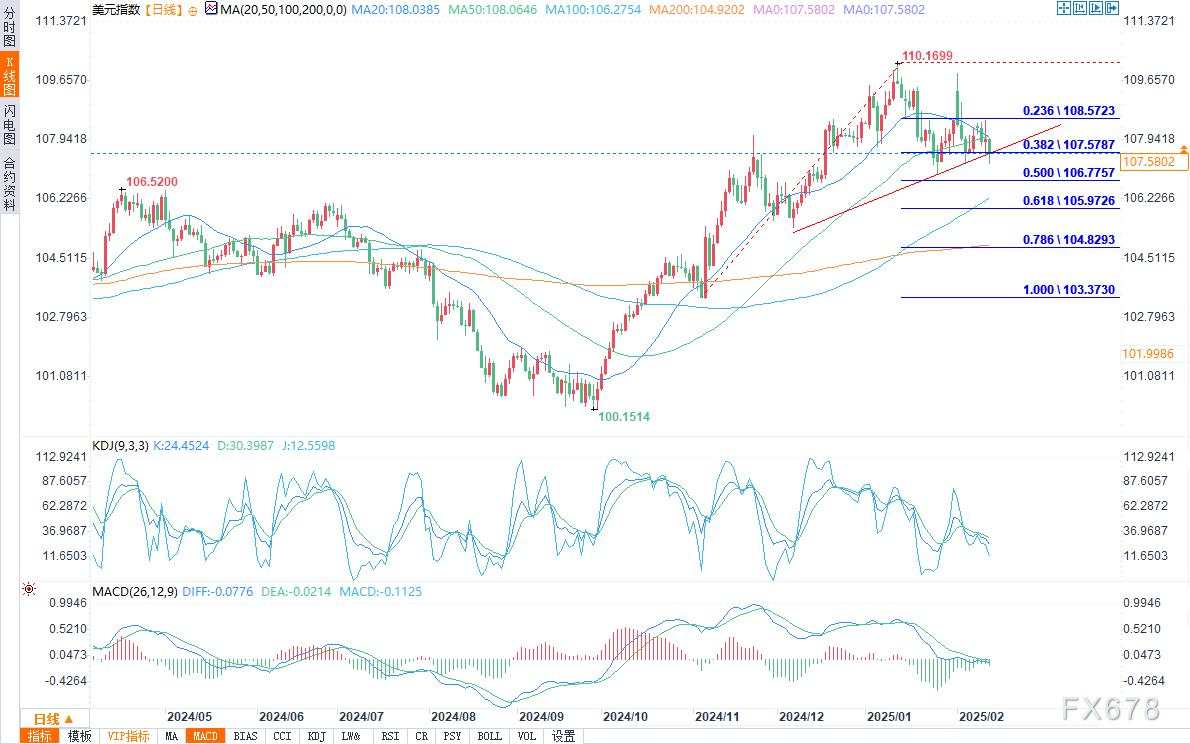Screen dimensions: 1190x744
Task: Select the MACD indicator button
Action: 205,736
